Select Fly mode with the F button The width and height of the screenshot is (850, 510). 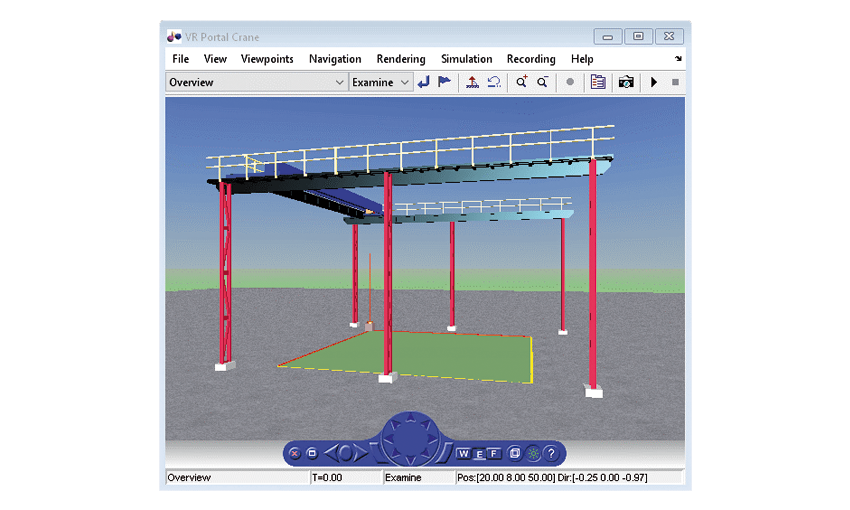494,454
